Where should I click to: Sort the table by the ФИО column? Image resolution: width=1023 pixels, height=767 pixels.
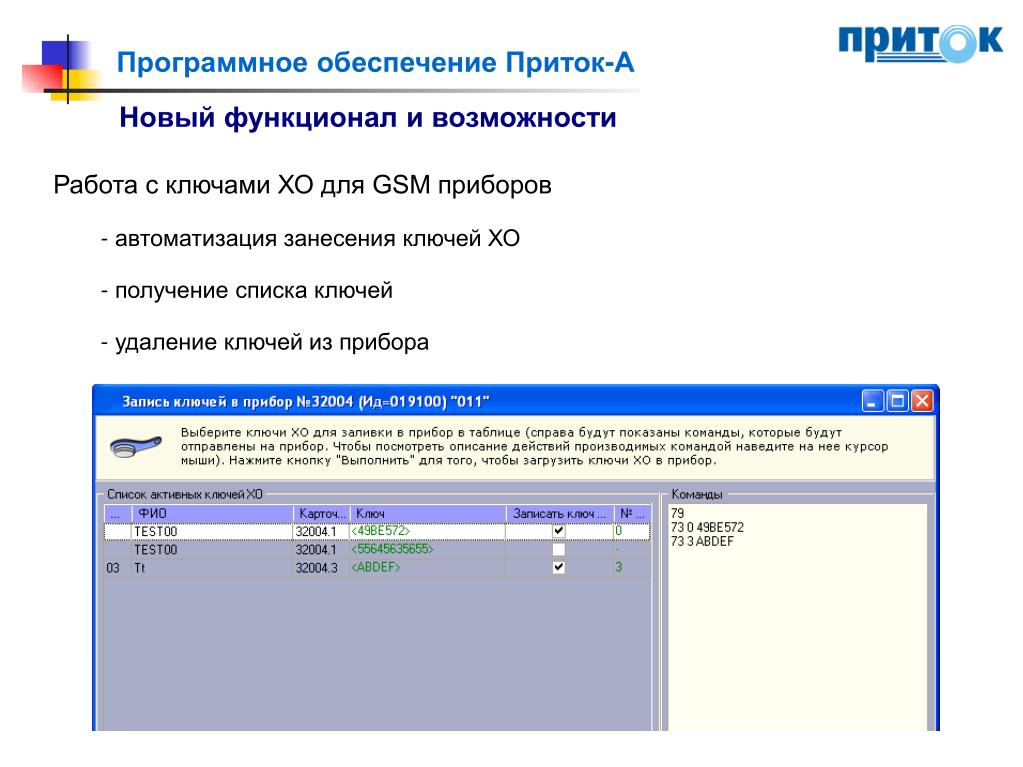click(213, 514)
